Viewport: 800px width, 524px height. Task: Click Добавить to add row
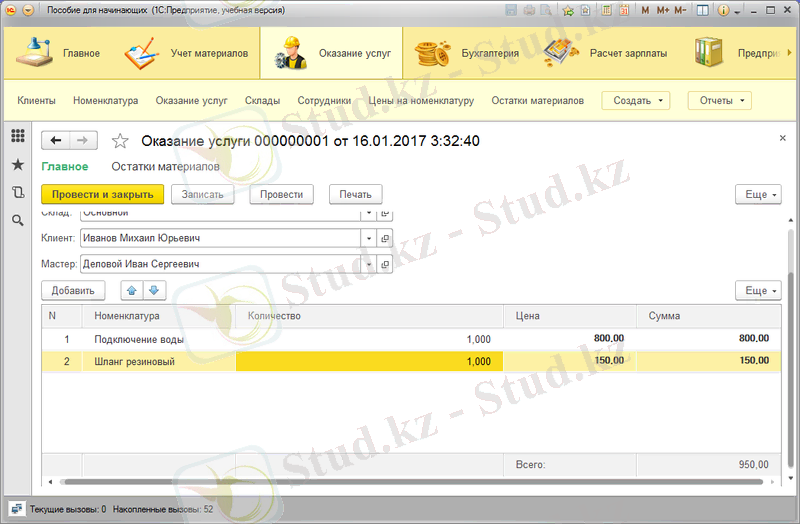click(73, 290)
